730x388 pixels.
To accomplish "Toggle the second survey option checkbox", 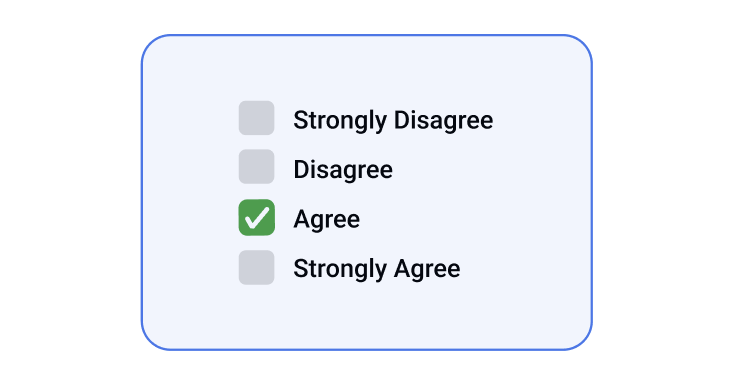I will tap(257, 166).
